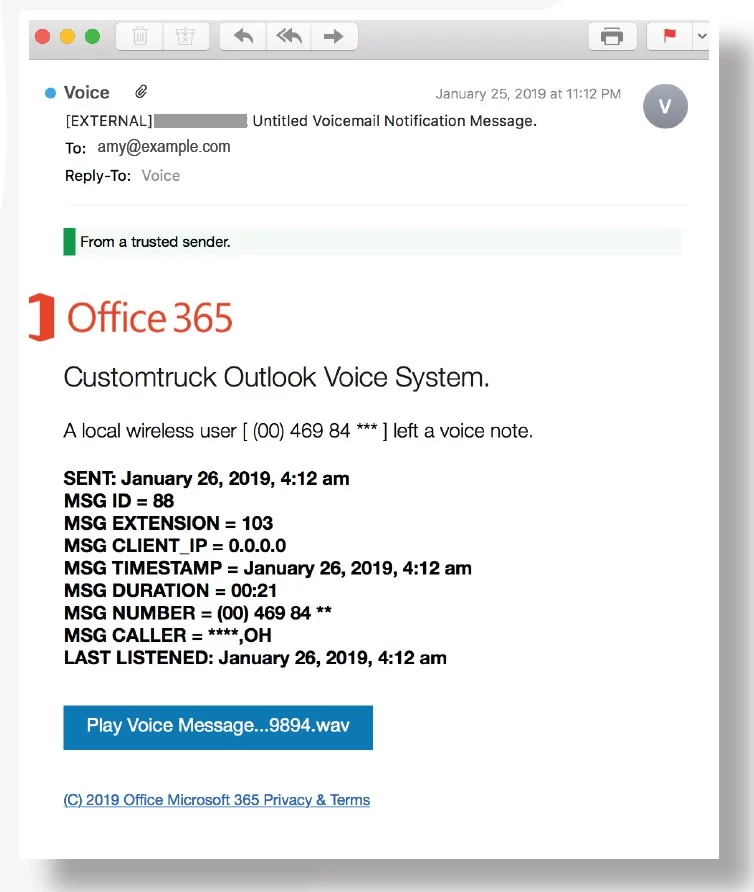This screenshot has height=892, width=754.
Task: Click the round V sender avatar
Action: (666, 106)
